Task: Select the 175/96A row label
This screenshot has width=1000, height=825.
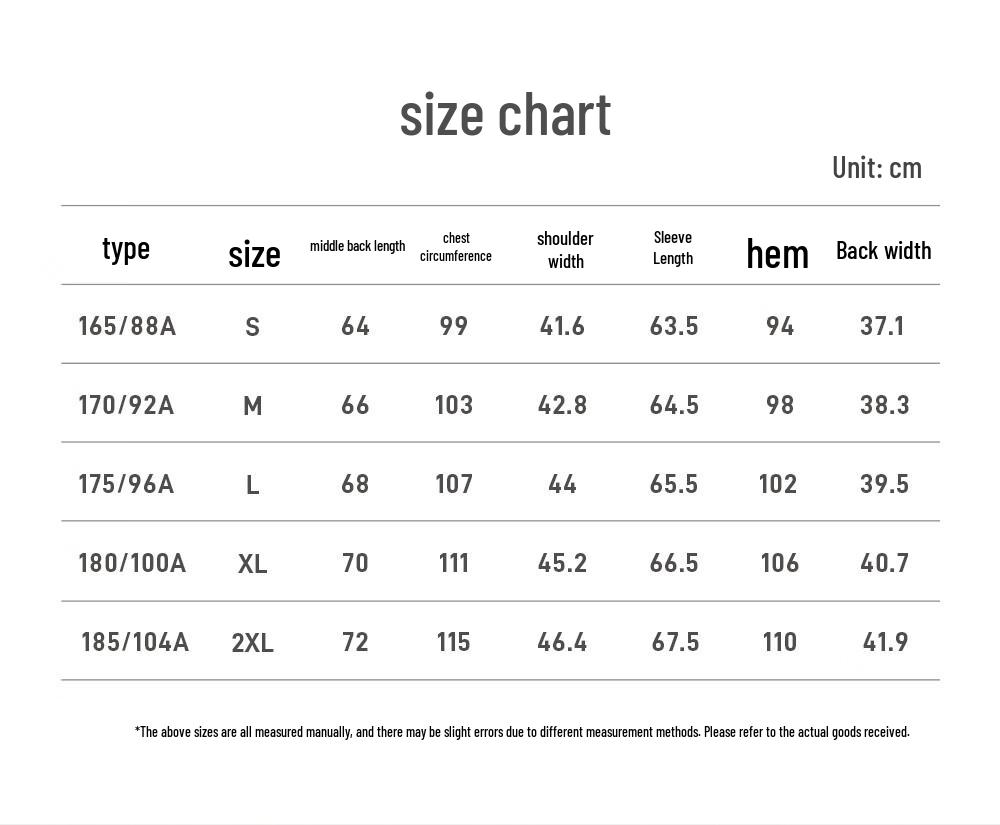Action: coord(126,484)
